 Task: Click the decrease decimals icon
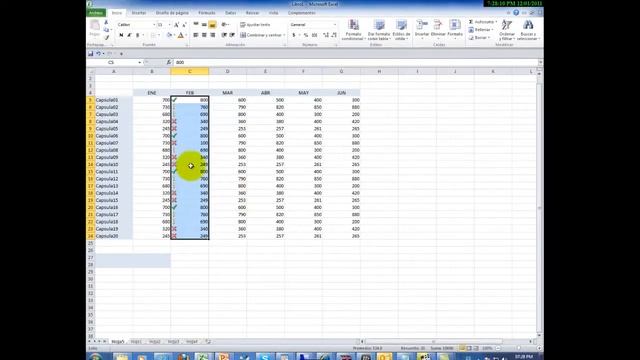(334, 36)
